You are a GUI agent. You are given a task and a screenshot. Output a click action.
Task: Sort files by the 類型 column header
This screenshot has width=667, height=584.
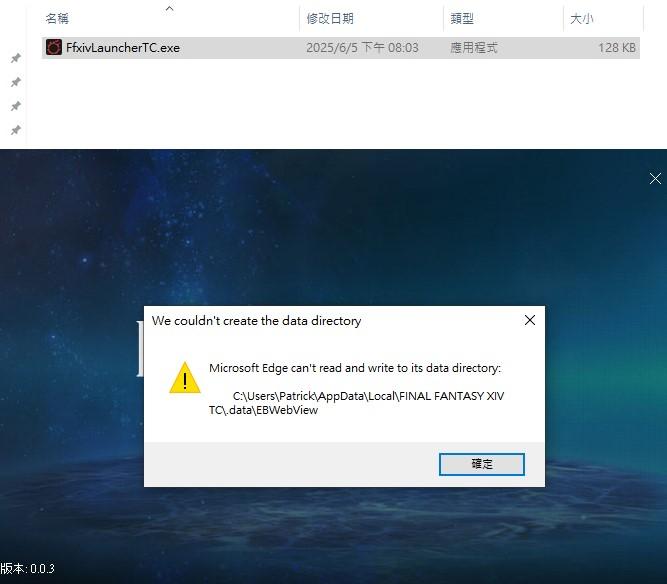click(462, 18)
